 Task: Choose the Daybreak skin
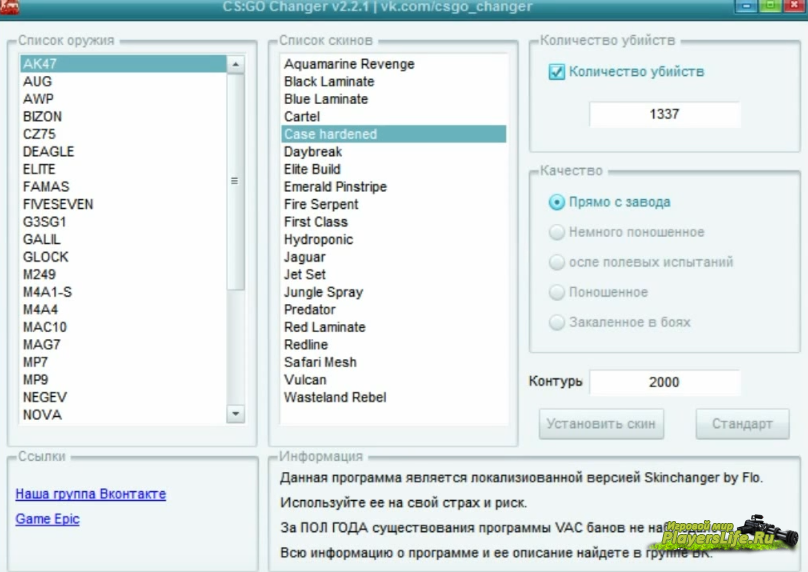coord(394,152)
